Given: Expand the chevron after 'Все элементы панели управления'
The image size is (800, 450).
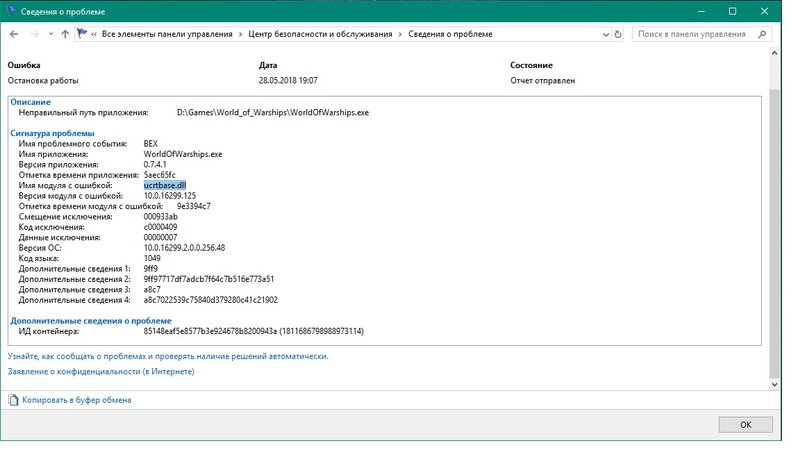Looking at the screenshot, I should (x=240, y=34).
